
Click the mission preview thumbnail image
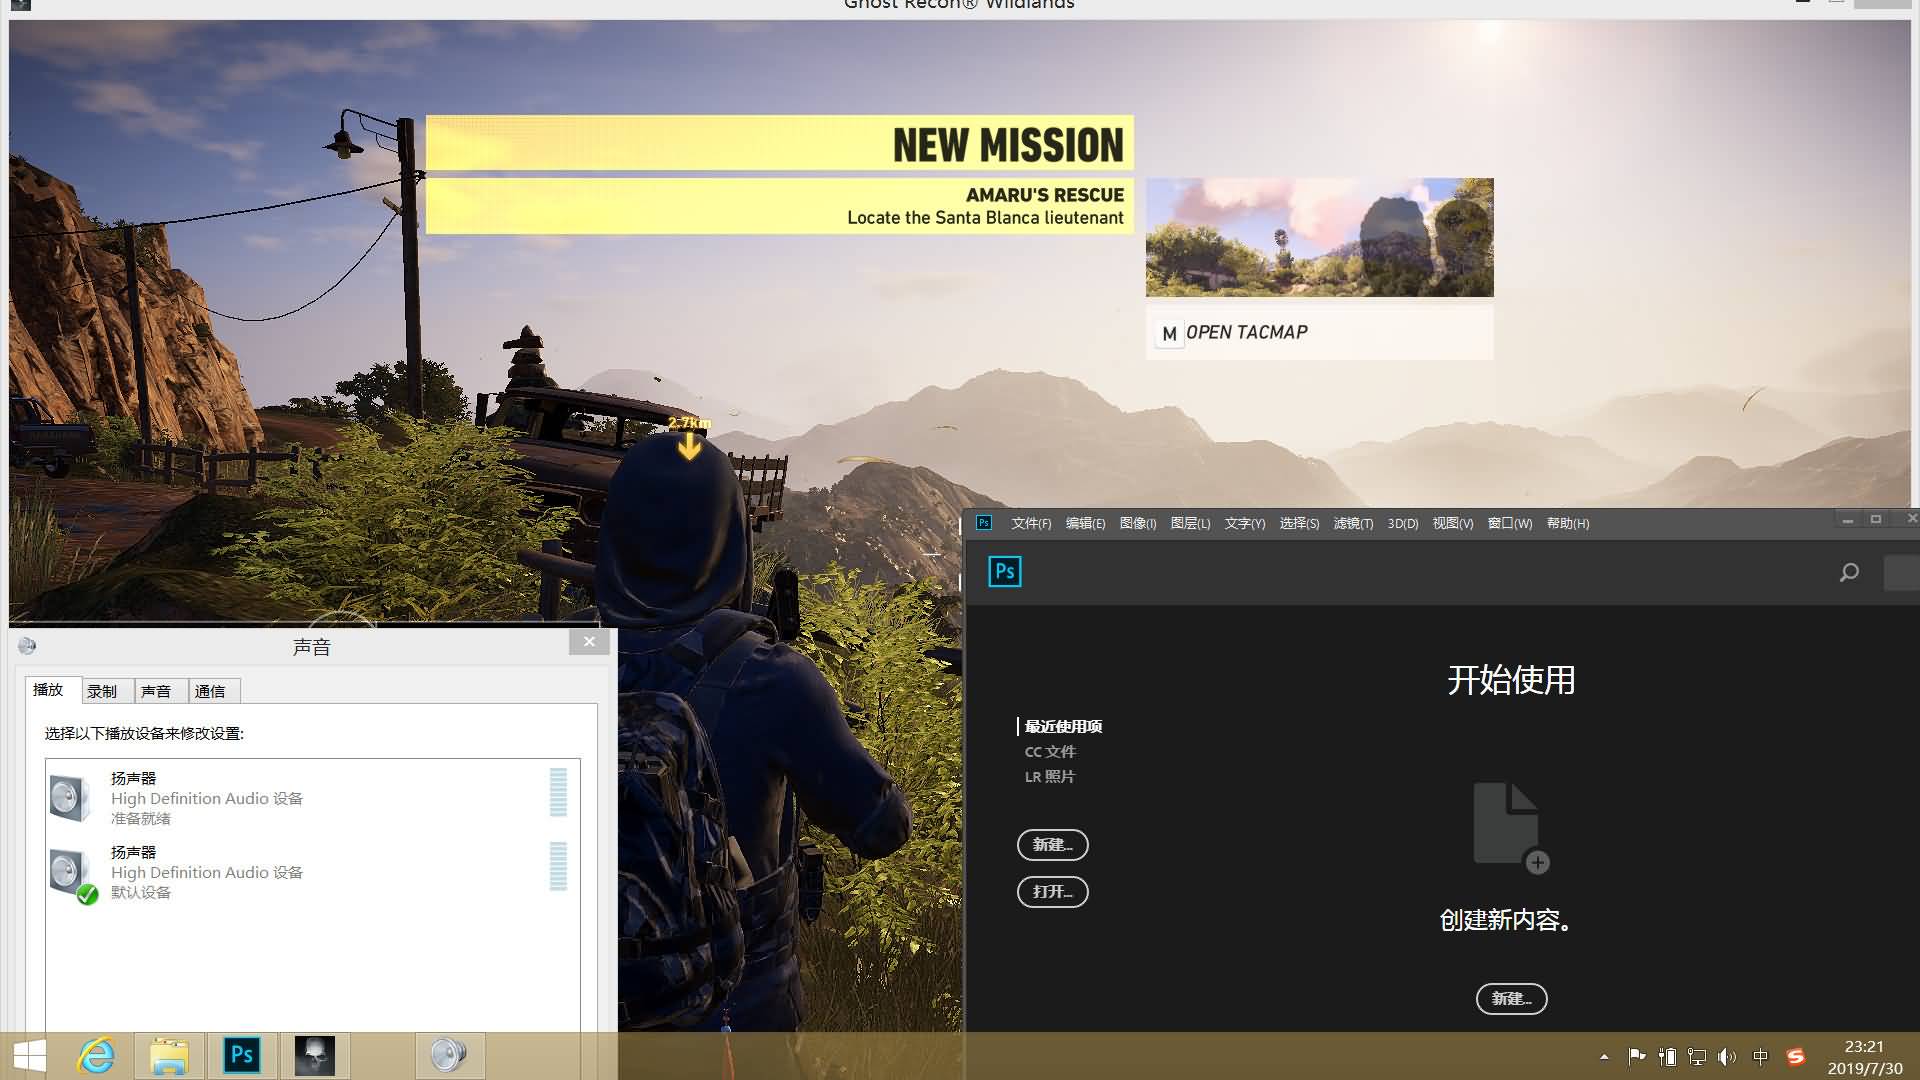pyautogui.click(x=1319, y=237)
